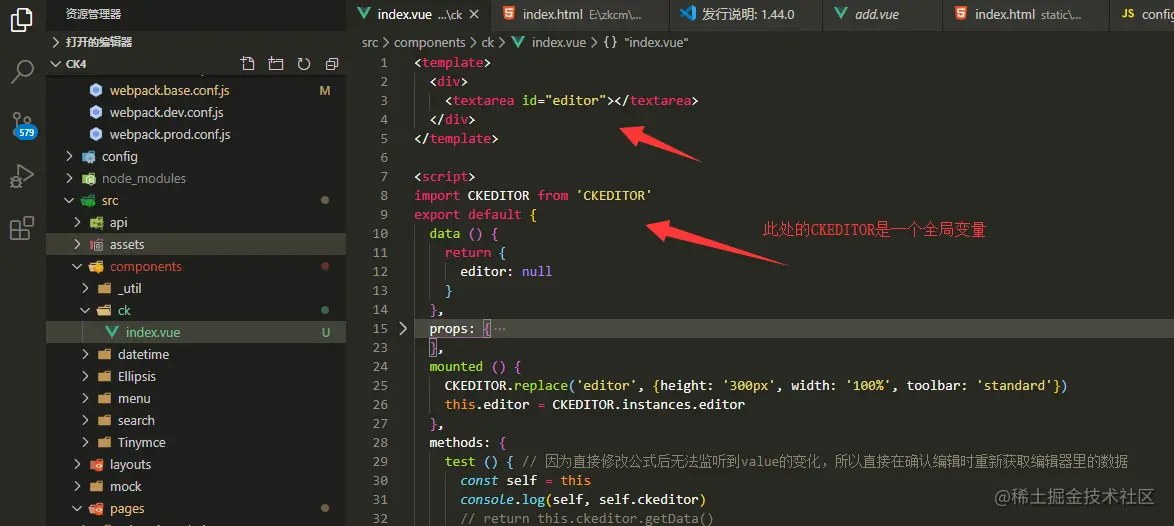The height and width of the screenshot is (526, 1174).
Task: Click the 'mounted' method name on line 24
Action: click(456, 367)
